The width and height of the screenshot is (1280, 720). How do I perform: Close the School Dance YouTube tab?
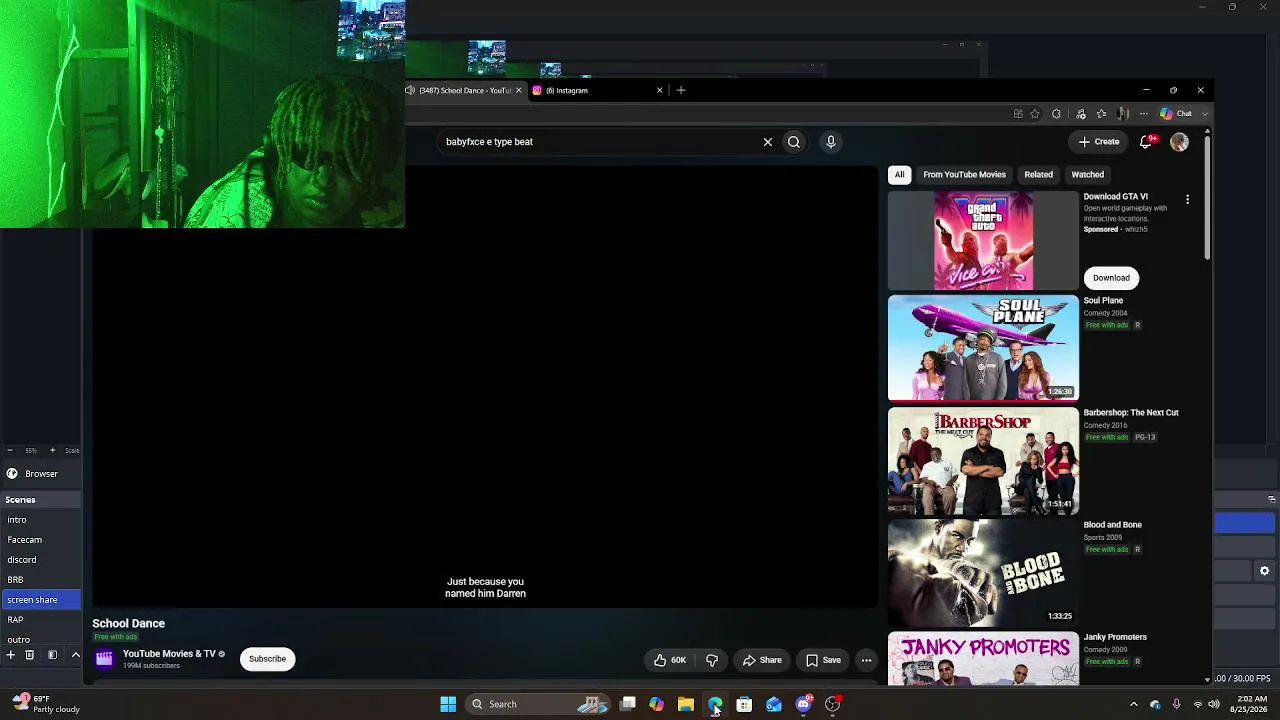(x=518, y=90)
